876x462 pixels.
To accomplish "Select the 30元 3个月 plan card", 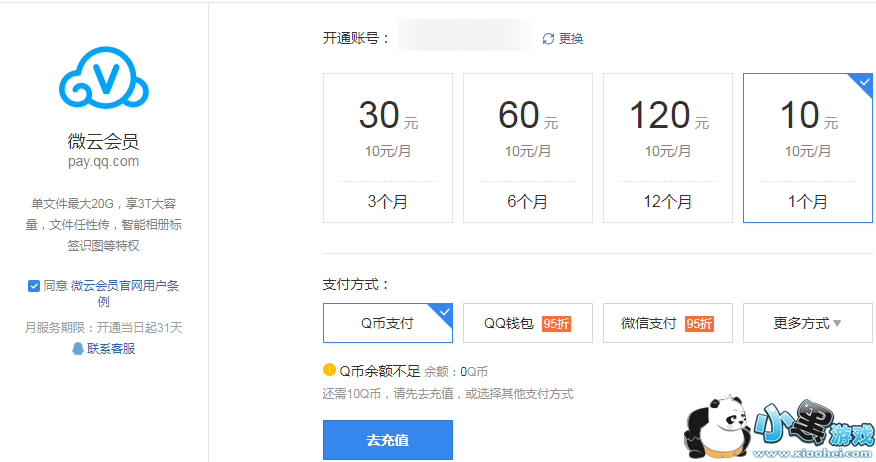I will coord(388,148).
